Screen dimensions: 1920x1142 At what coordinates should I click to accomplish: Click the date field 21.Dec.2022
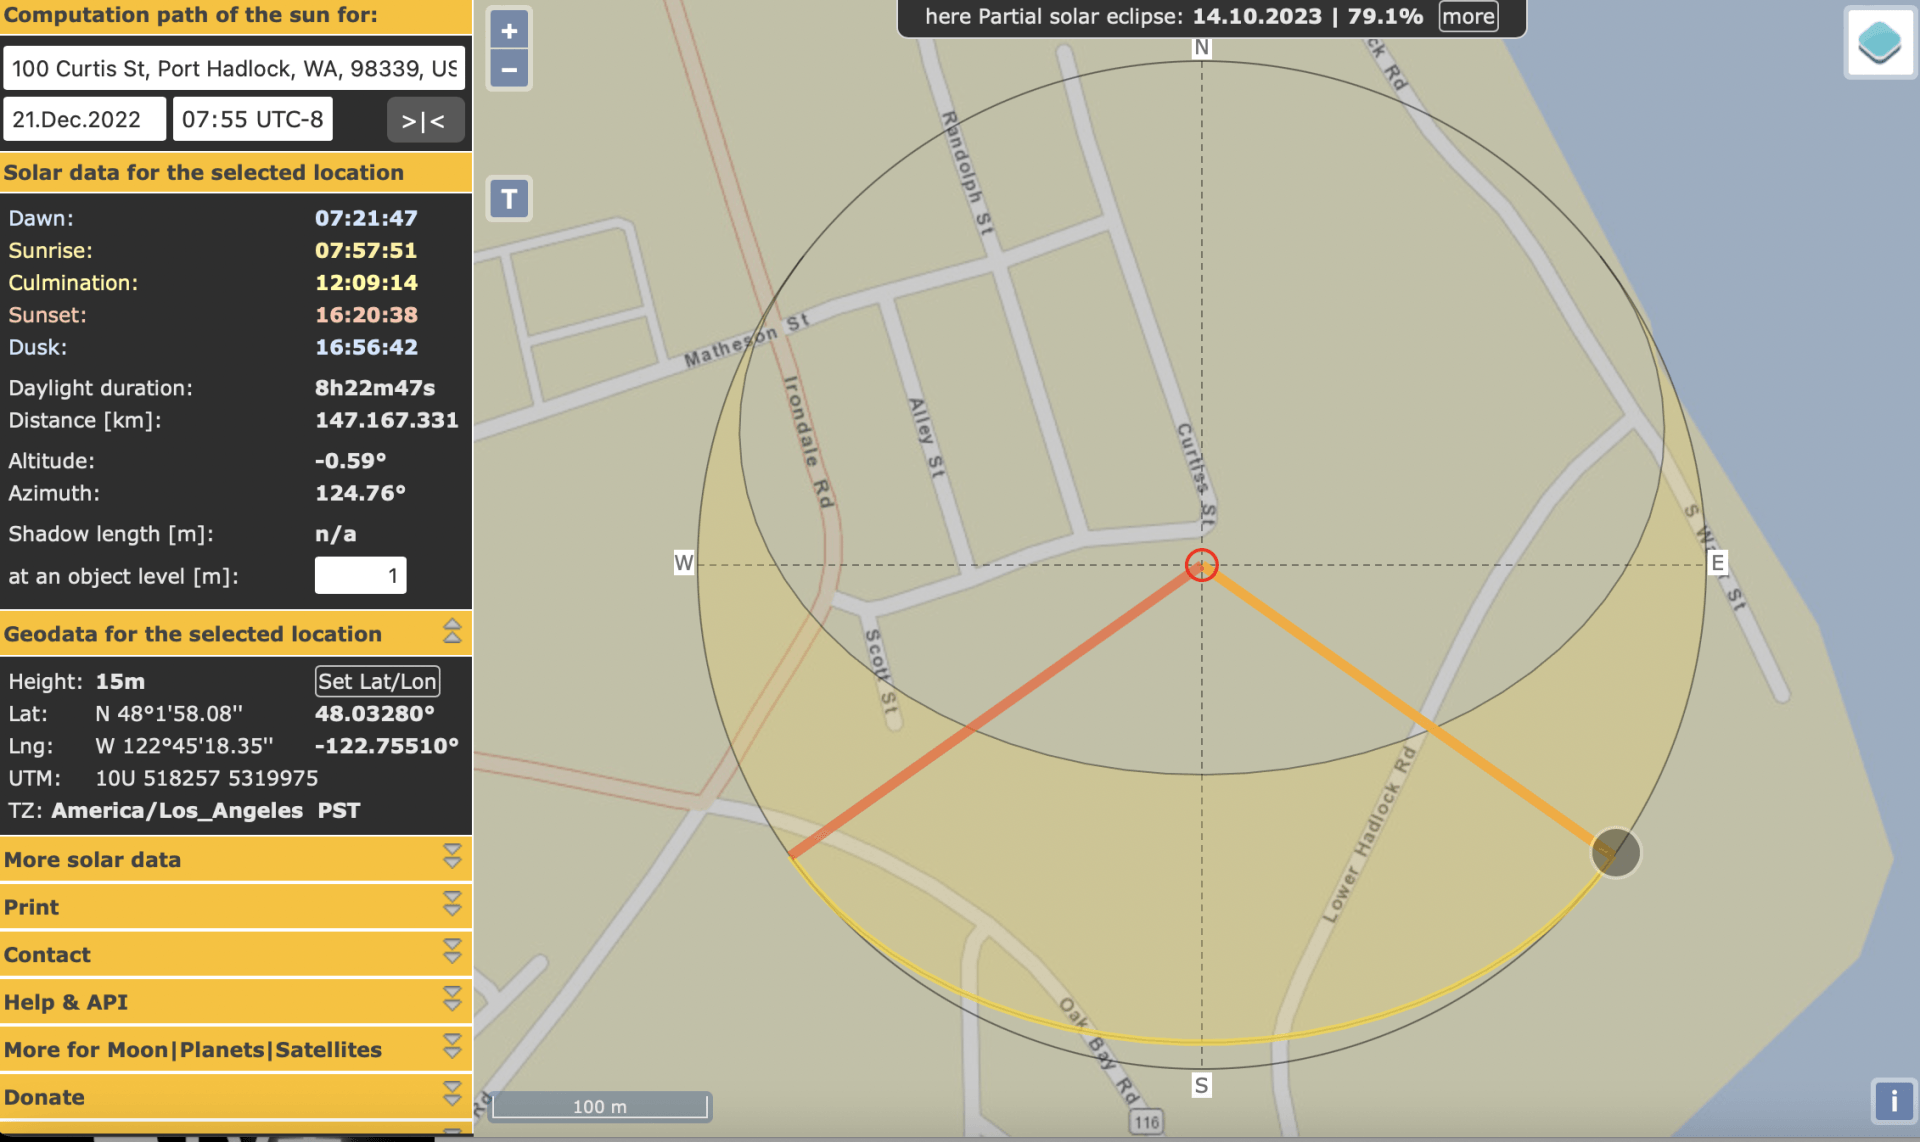84,119
